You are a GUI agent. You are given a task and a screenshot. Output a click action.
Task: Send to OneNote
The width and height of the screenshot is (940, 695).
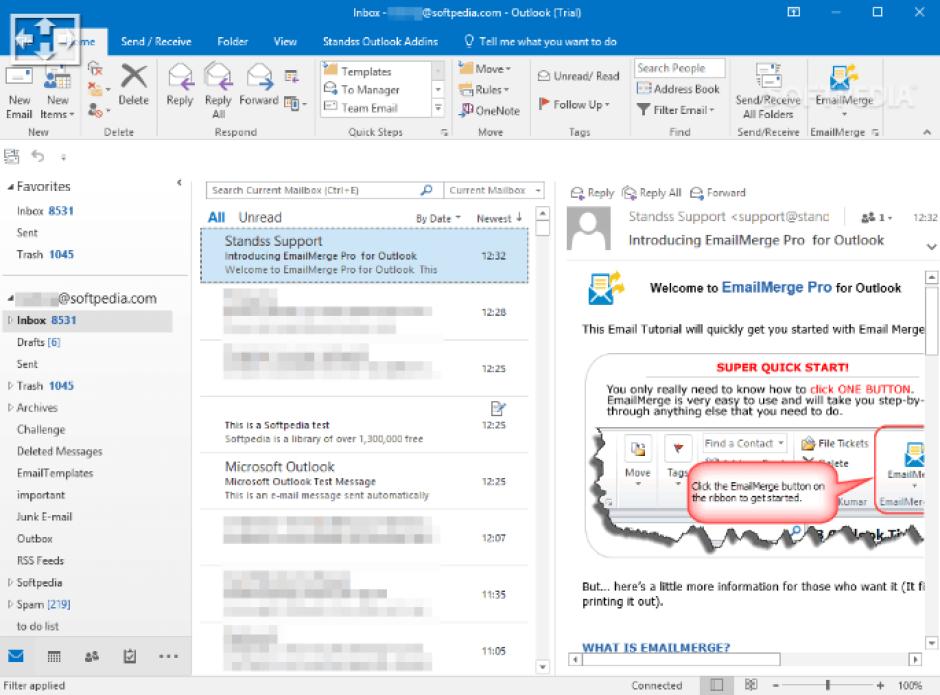click(489, 110)
